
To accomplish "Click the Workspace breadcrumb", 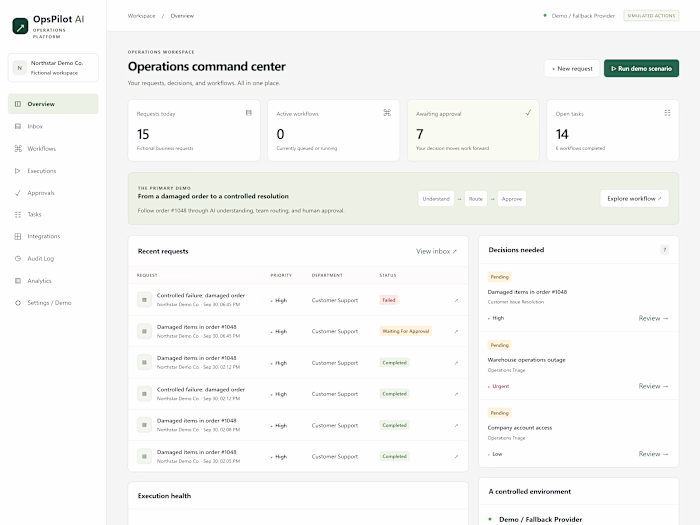I will pyautogui.click(x=142, y=16).
